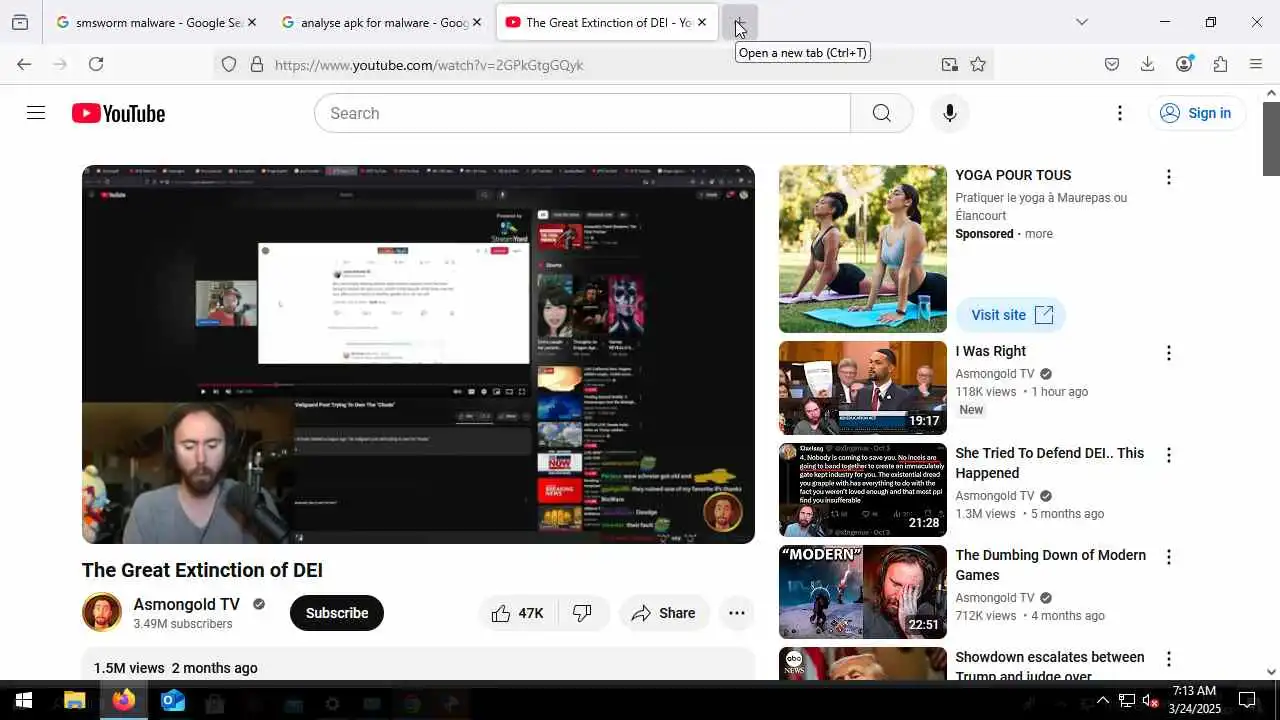This screenshot has width=1280, height=720.
Task: Open more actions menu next to Share
Action: coord(737,613)
